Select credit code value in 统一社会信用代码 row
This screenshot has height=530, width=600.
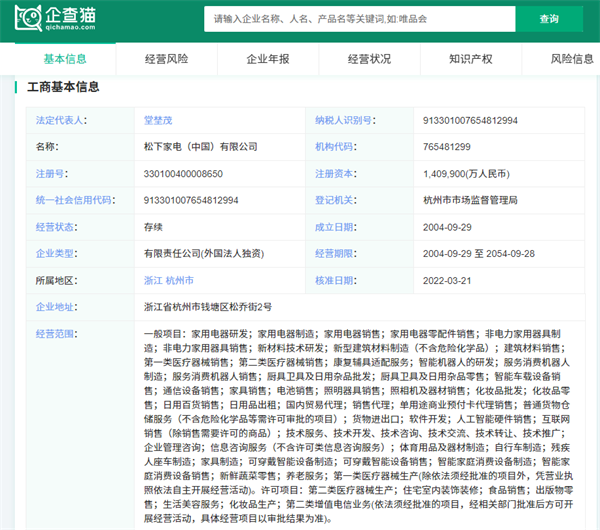coord(191,200)
